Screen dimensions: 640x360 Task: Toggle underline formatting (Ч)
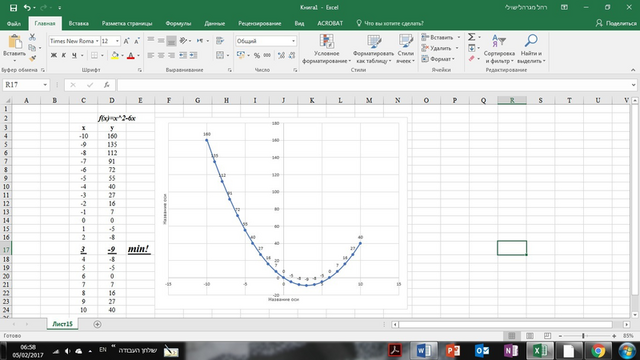(x=74, y=55)
